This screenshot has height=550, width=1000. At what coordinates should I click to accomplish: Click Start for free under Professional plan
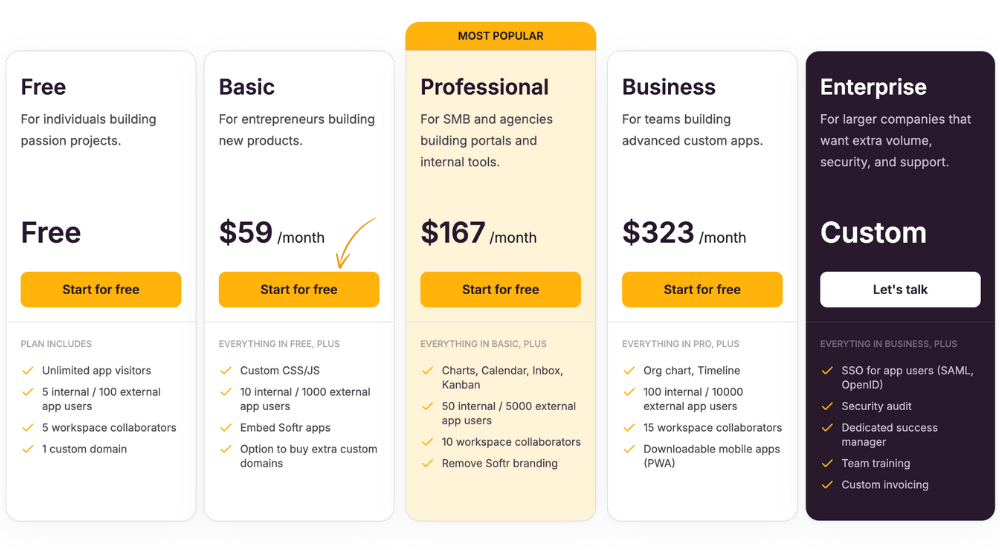coord(501,290)
